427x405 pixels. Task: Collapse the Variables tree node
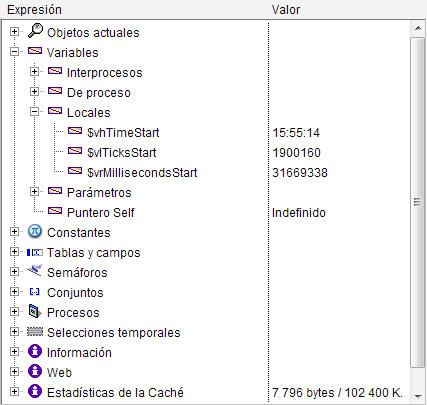[14, 52]
